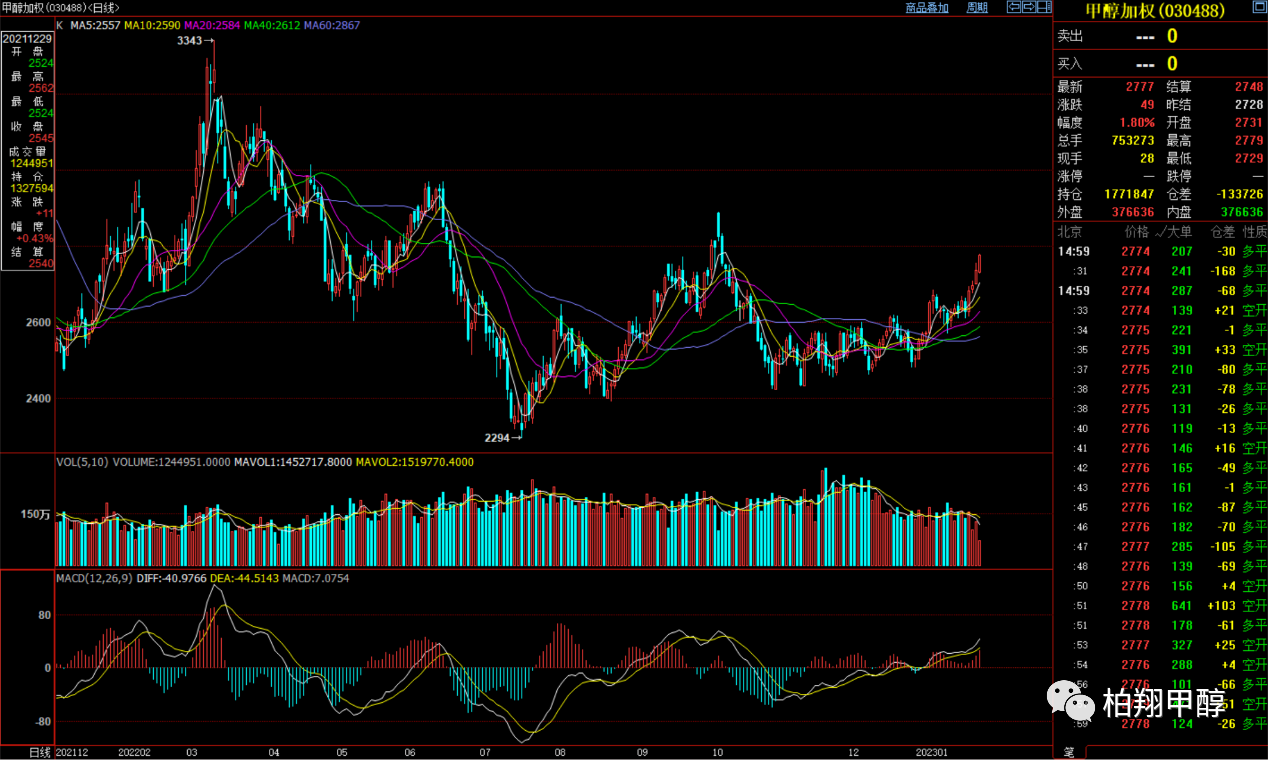Select the 笔 tick tab

point(1068,752)
